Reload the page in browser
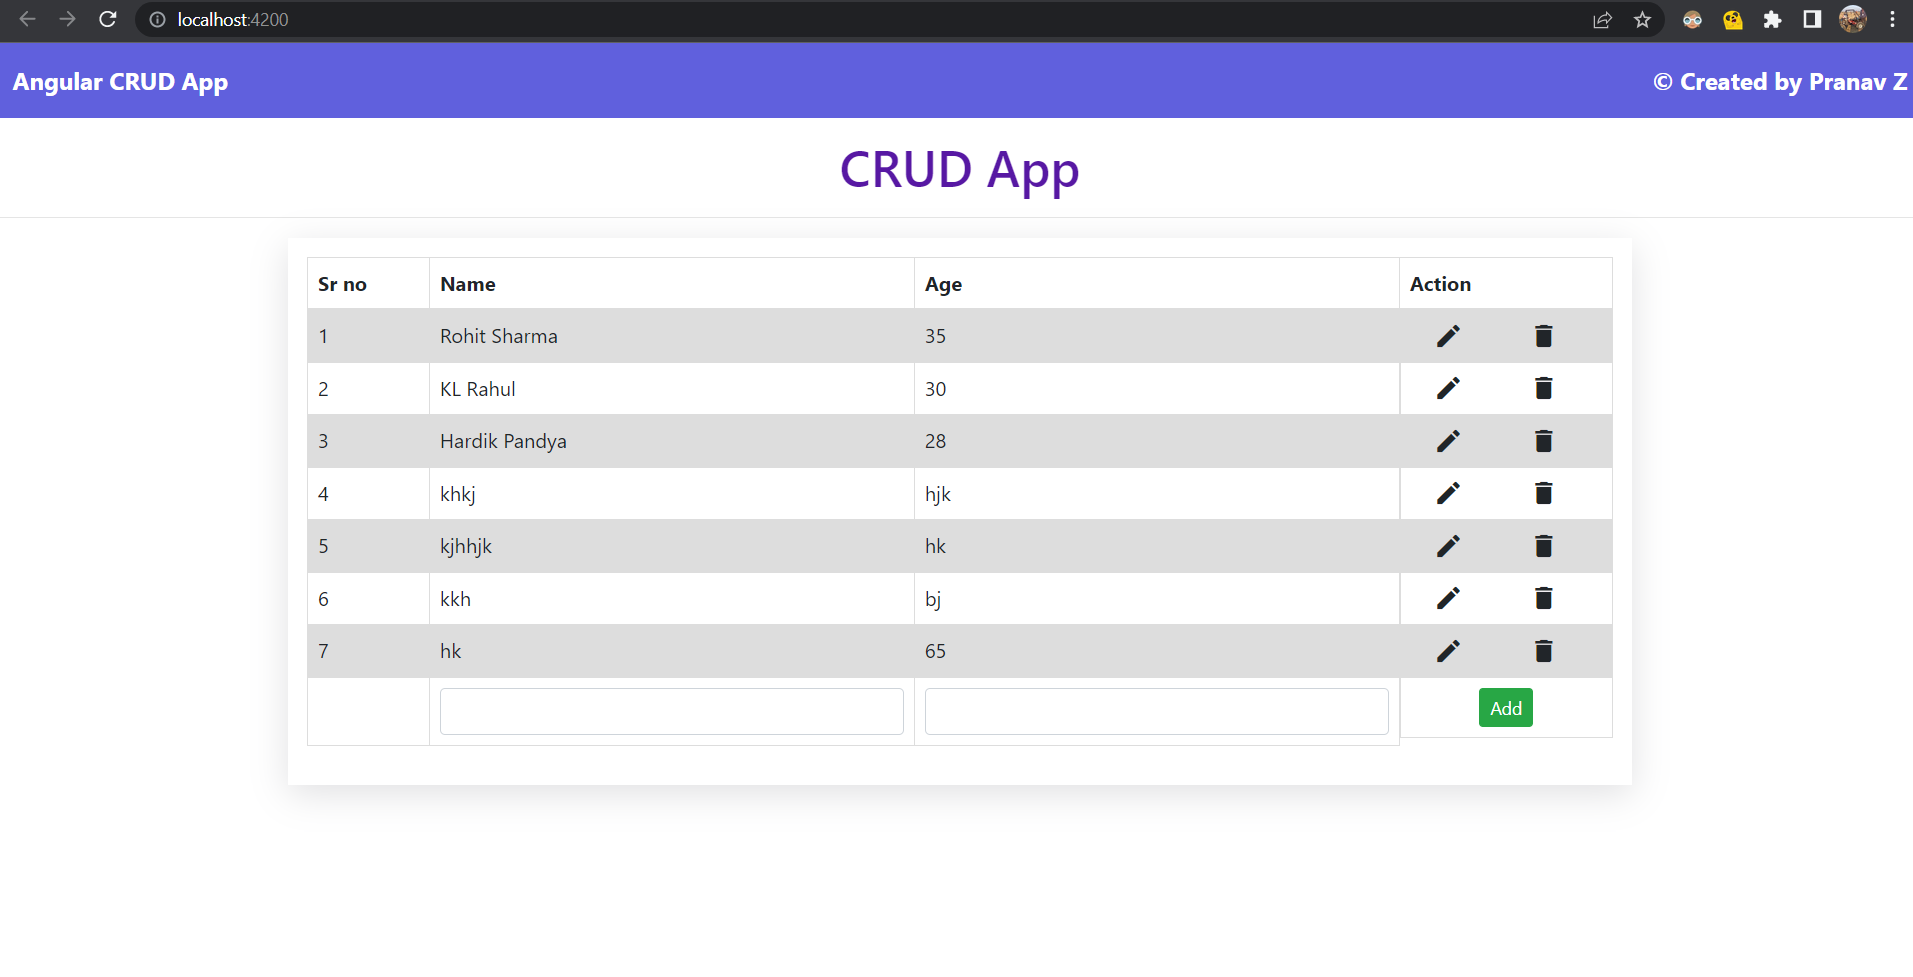The width and height of the screenshot is (1913, 977). coord(108,20)
